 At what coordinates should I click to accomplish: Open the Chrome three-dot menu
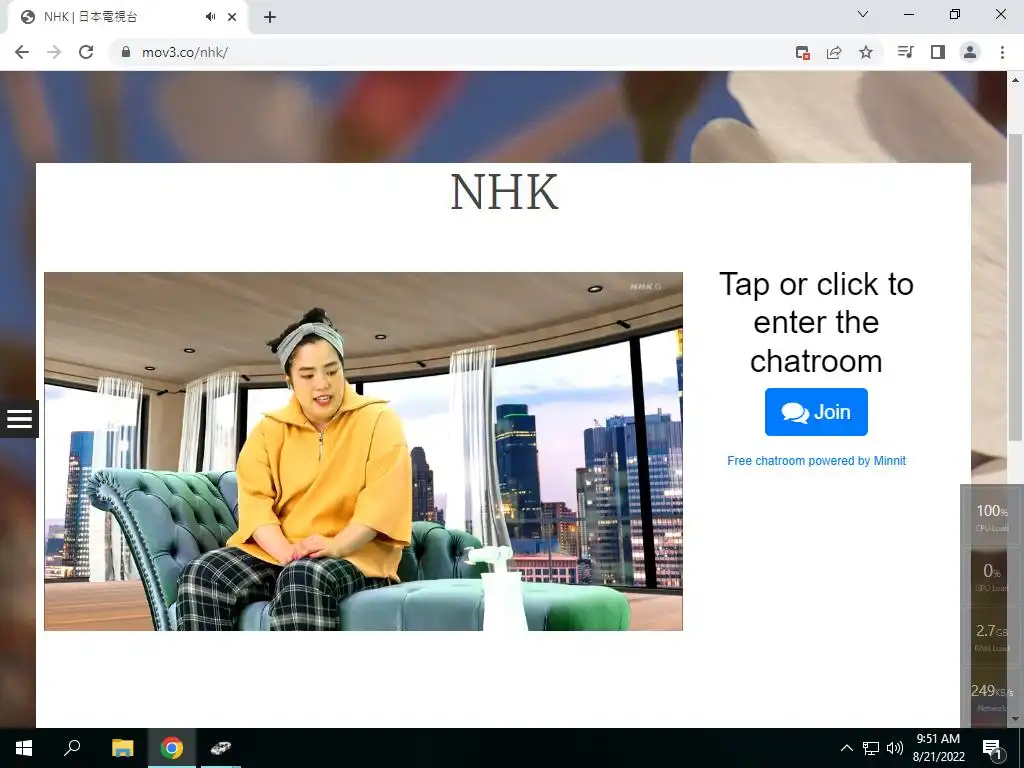[1002, 52]
